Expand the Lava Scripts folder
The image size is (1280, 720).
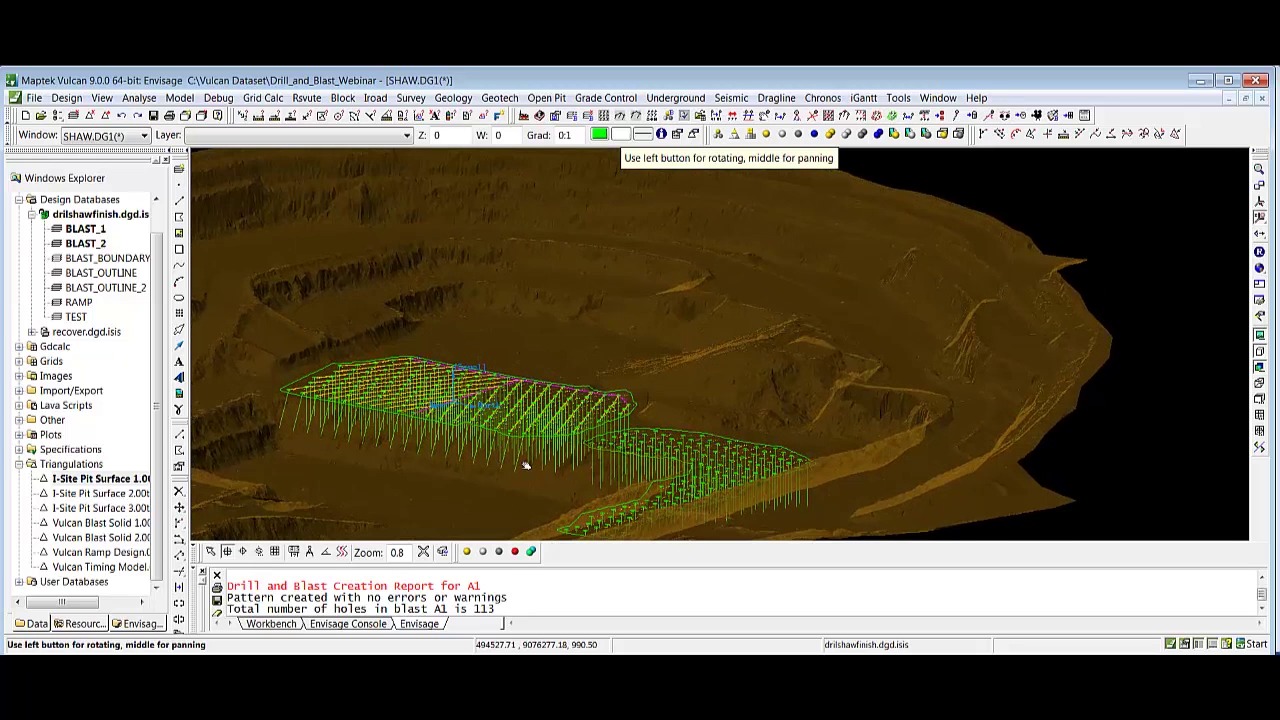(19, 405)
